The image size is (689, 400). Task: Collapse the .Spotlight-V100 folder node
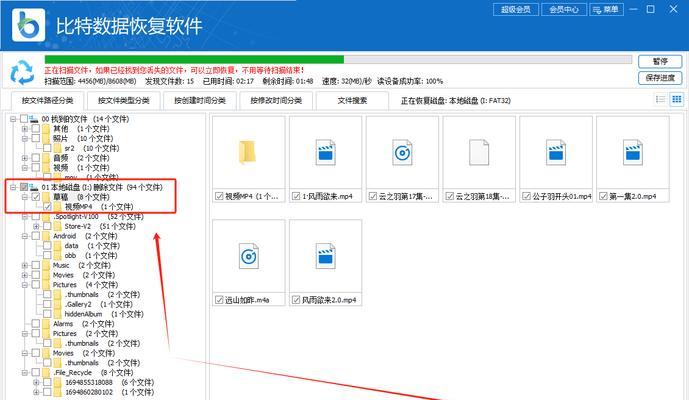click(x=25, y=217)
